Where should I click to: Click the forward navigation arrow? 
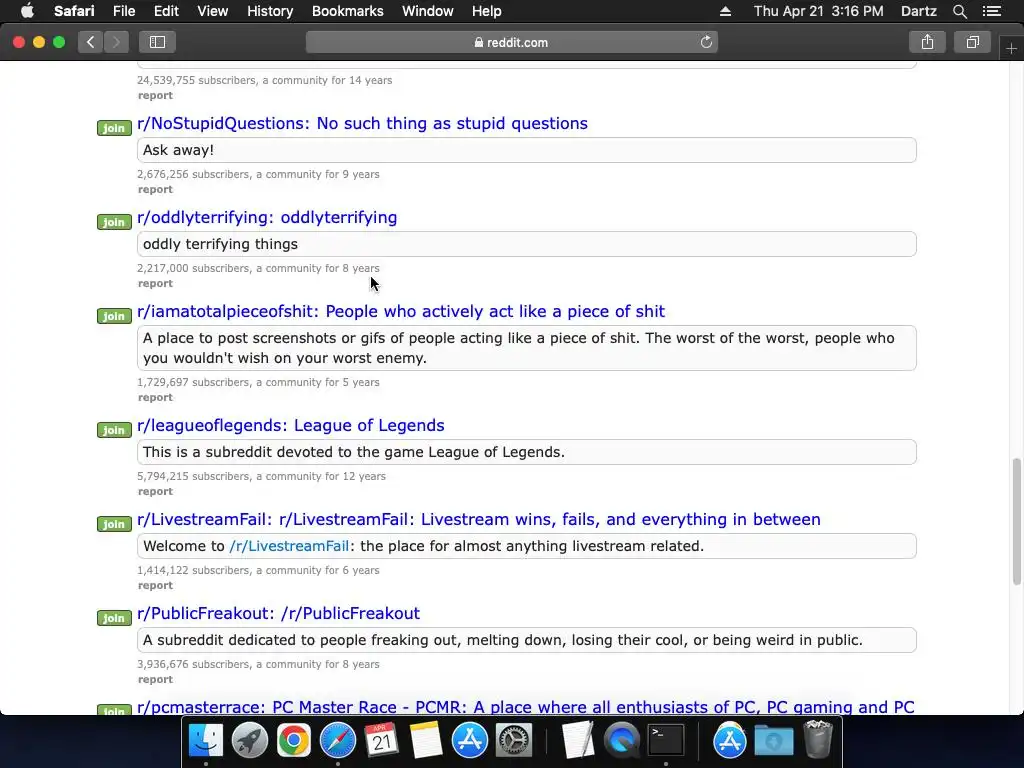(x=116, y=42)
